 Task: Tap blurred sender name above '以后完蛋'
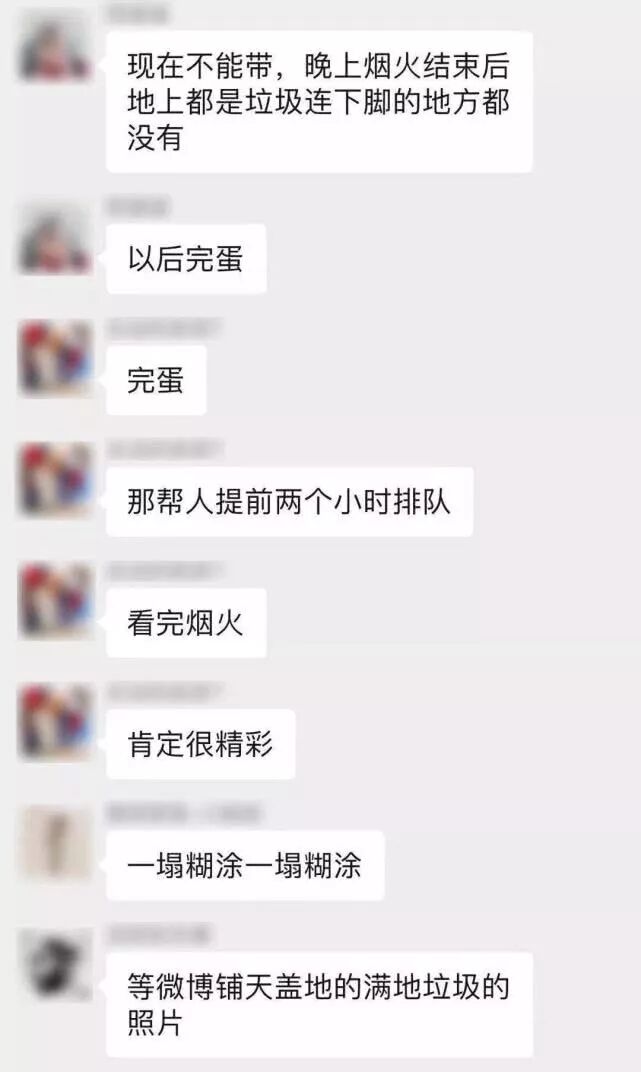click(x=139, y=206)
